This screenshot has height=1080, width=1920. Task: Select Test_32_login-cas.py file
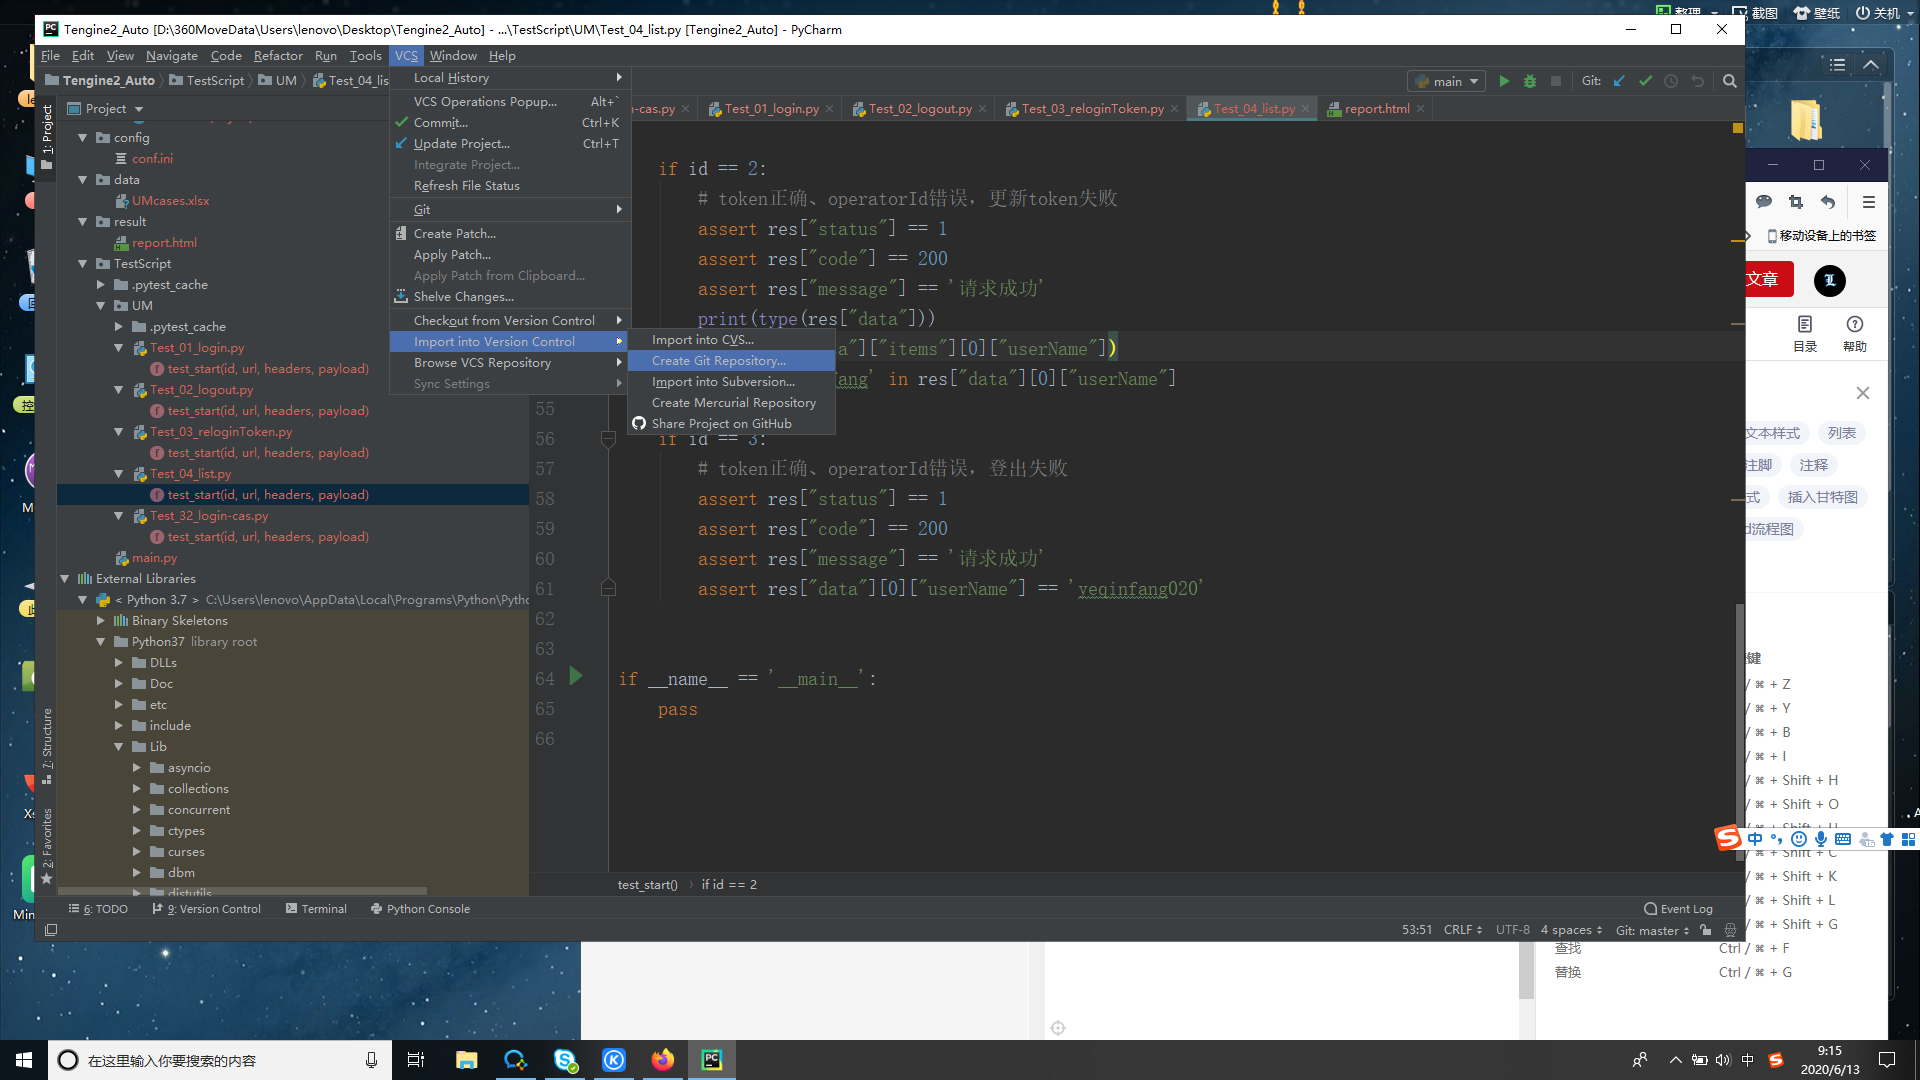(209, 516)
